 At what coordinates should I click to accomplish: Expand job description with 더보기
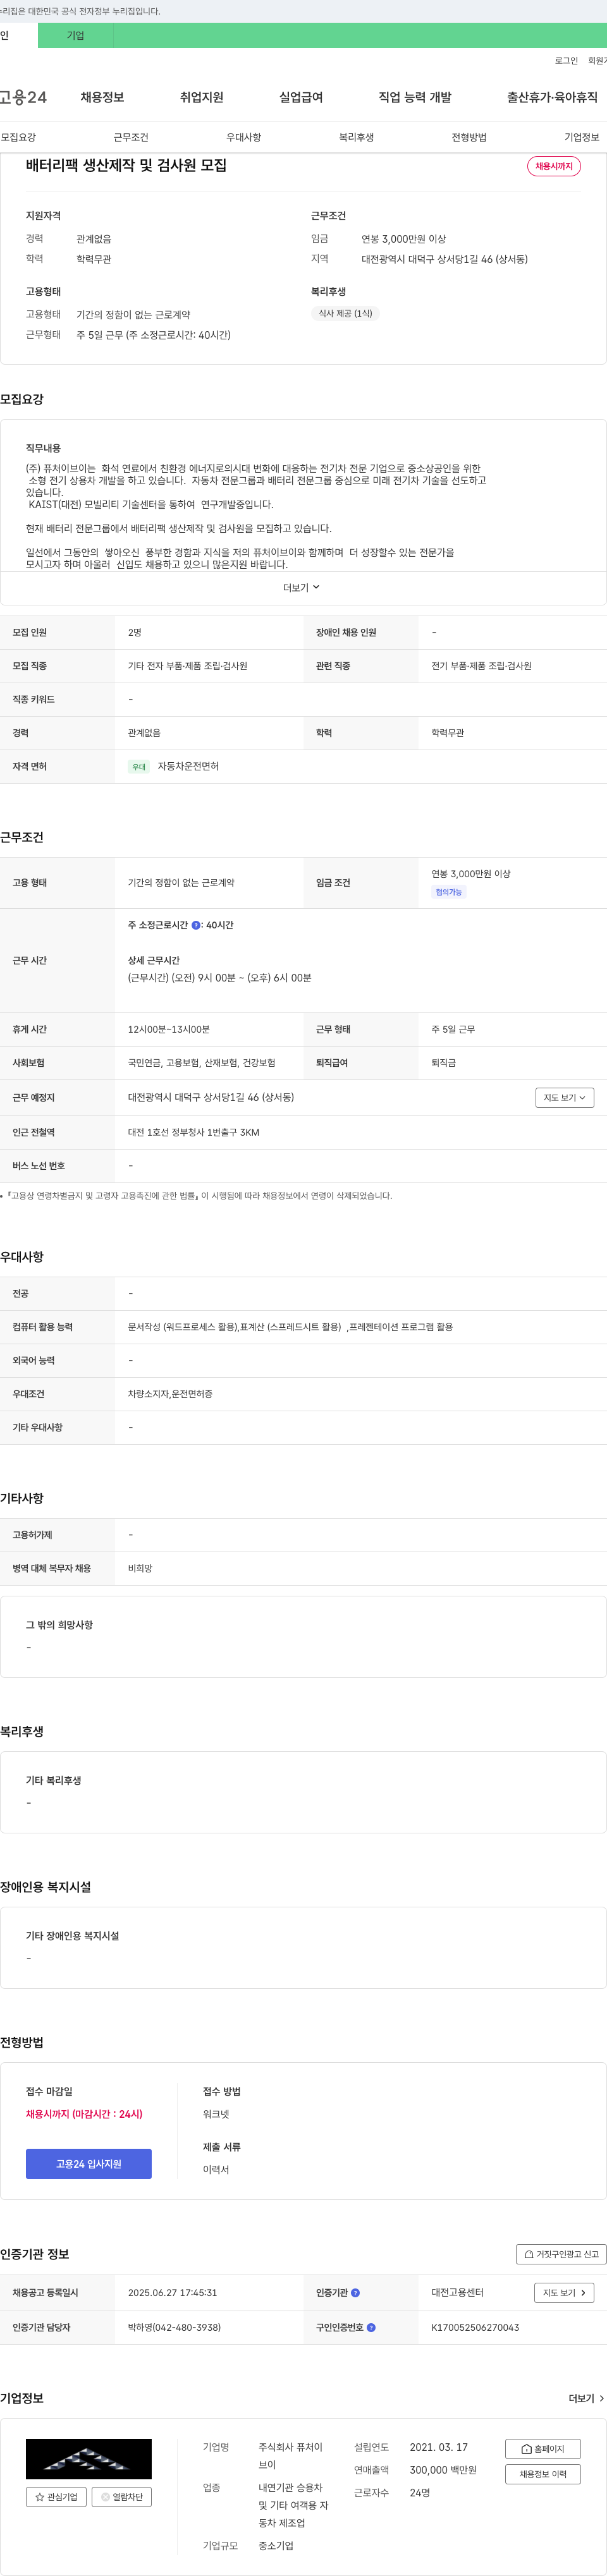302,587
